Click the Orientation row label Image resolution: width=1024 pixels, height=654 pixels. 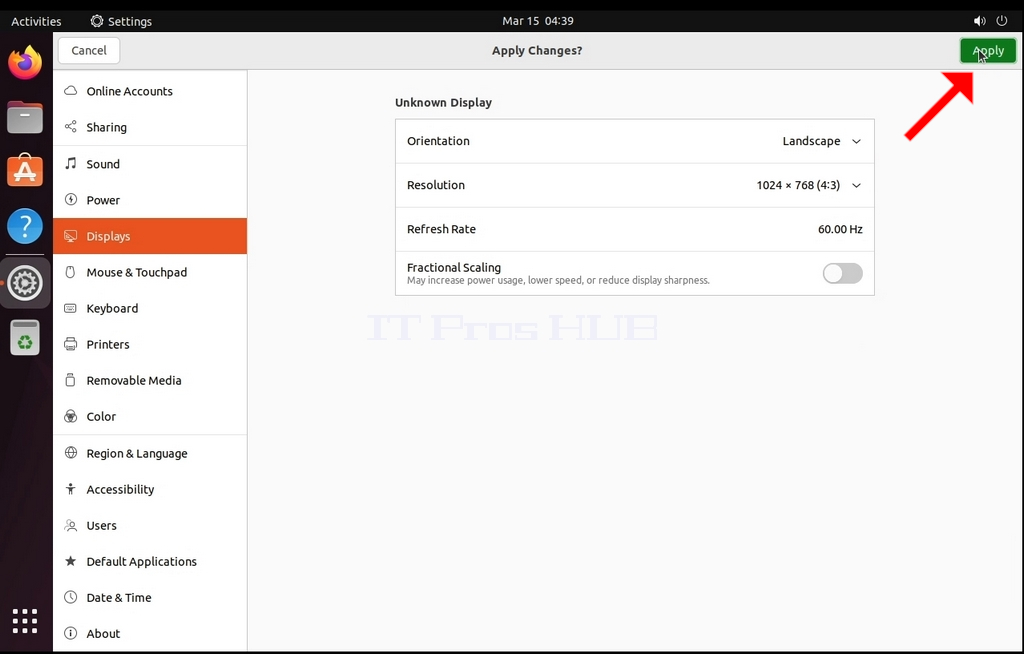pos(438,141)
